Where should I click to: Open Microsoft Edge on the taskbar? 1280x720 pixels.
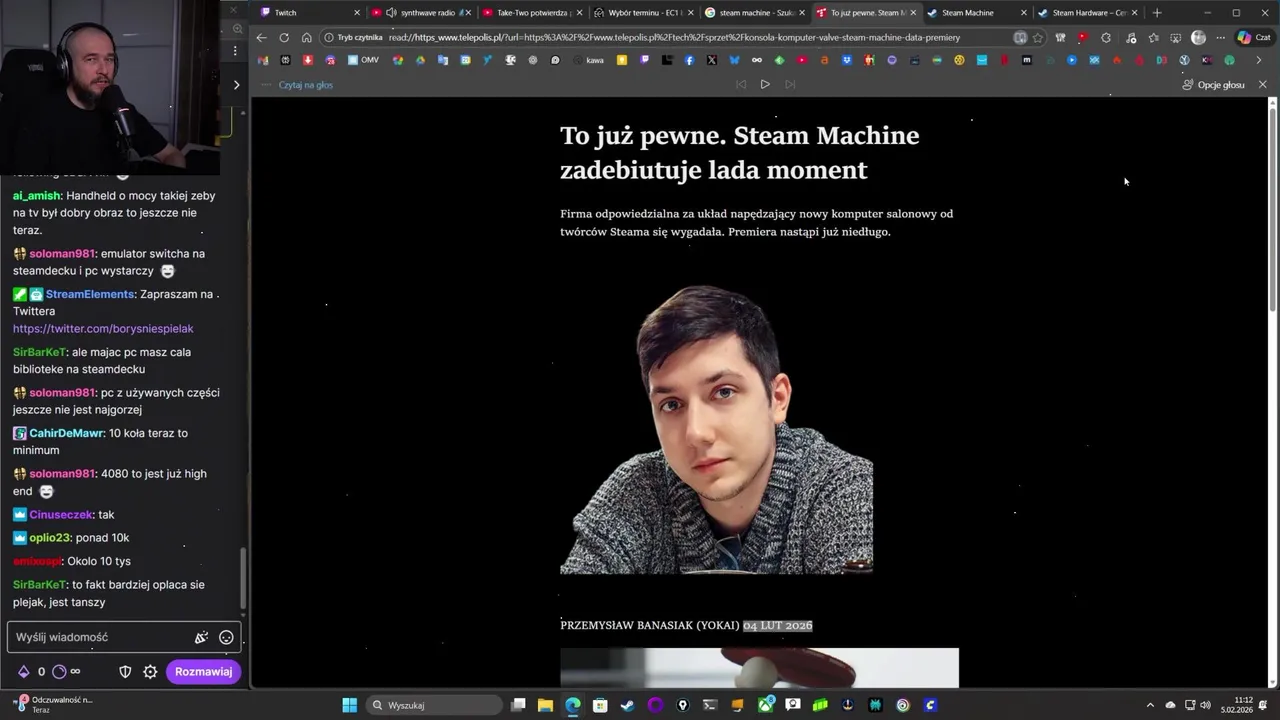point(572,705)
